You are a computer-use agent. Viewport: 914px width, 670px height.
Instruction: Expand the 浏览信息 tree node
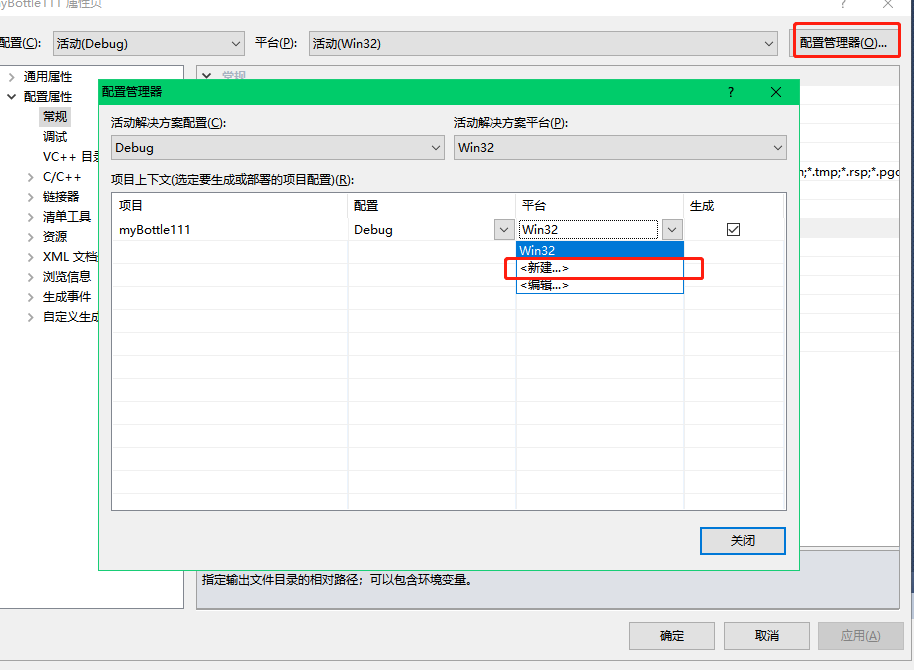(31, 277)
